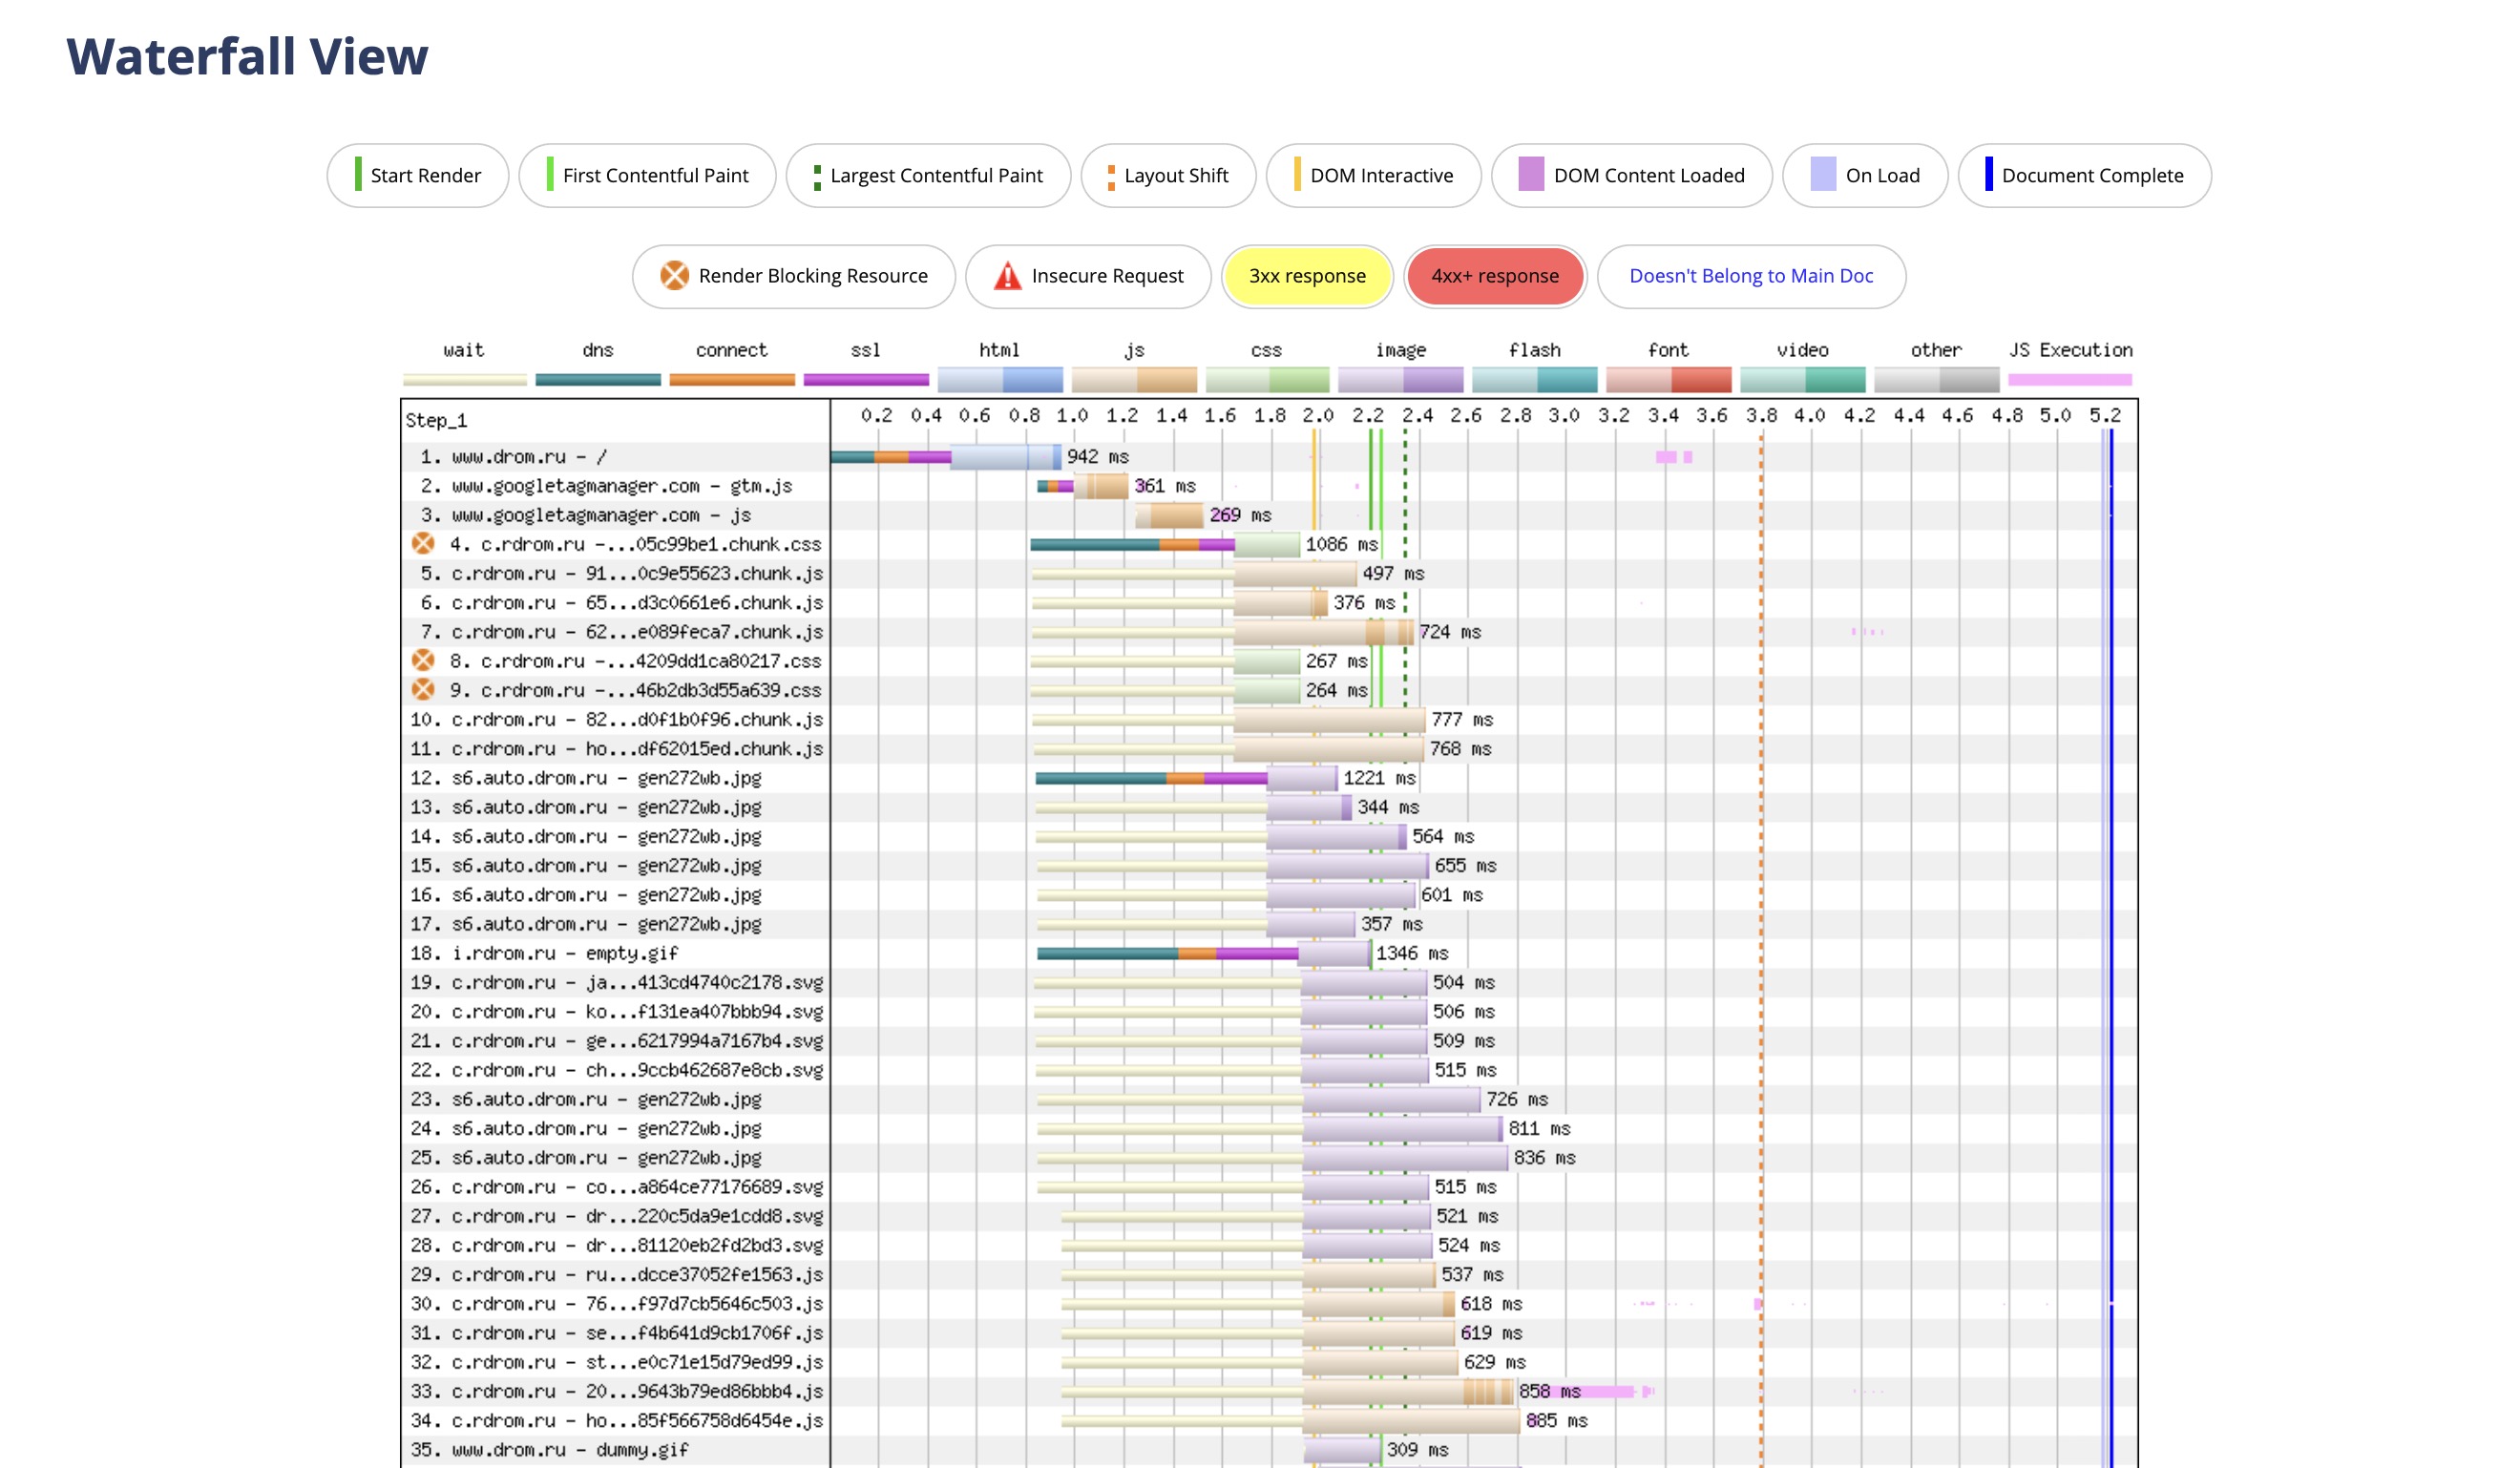2520x1468 pixels.
Task: Click the Insecure Request warning triangle icon
Action: coord(1007,276)
